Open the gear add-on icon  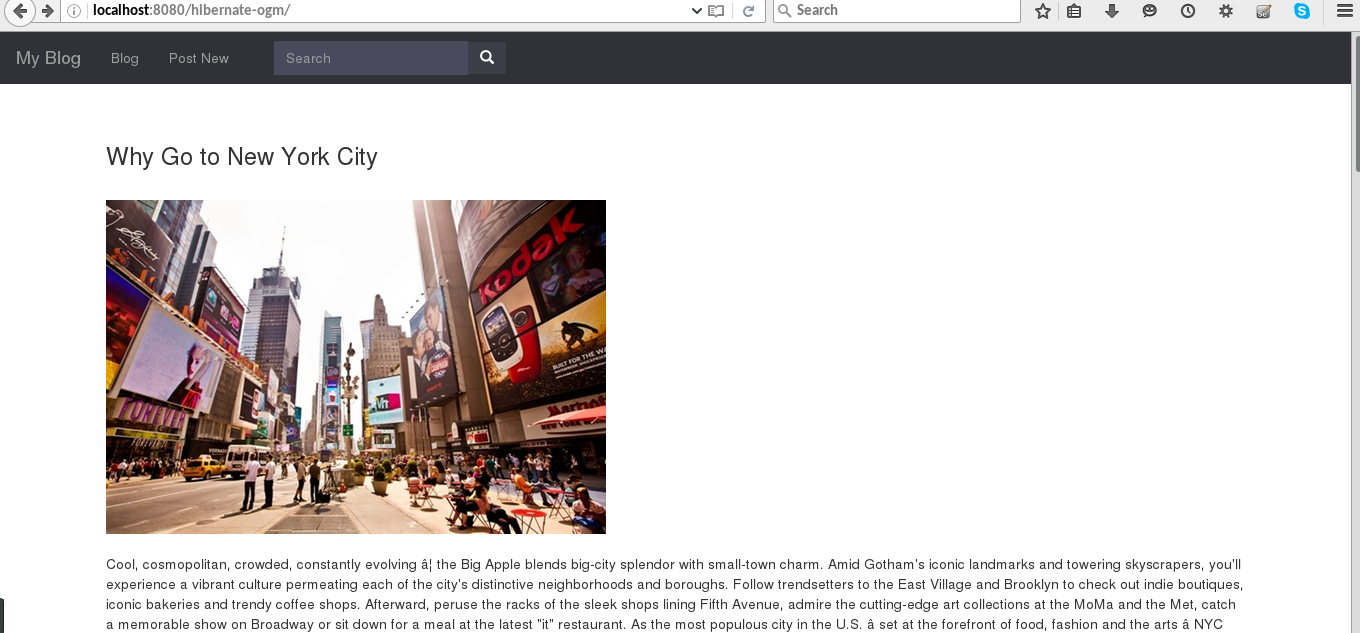click(1225, 11)
